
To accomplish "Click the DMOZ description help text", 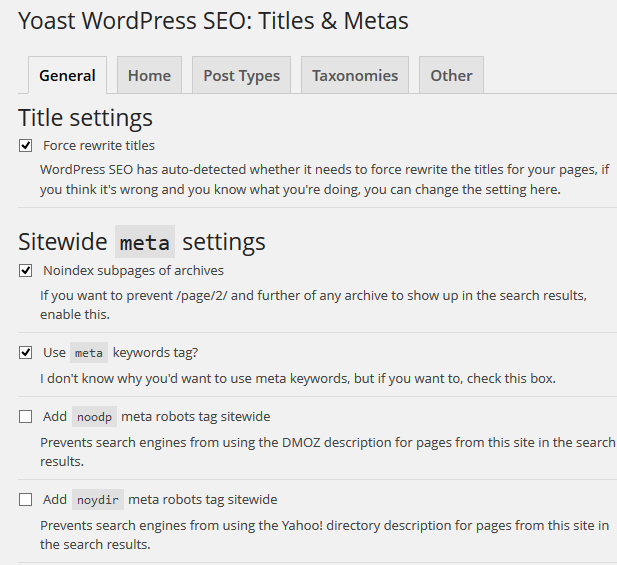I will pos(327,451).
